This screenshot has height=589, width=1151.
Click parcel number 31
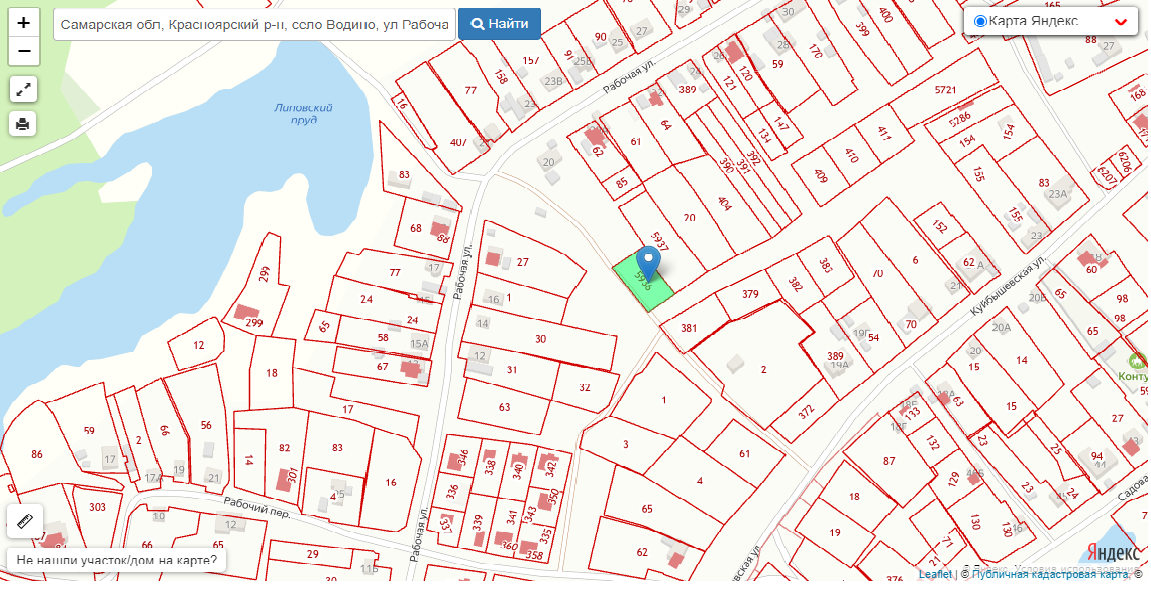512,369
